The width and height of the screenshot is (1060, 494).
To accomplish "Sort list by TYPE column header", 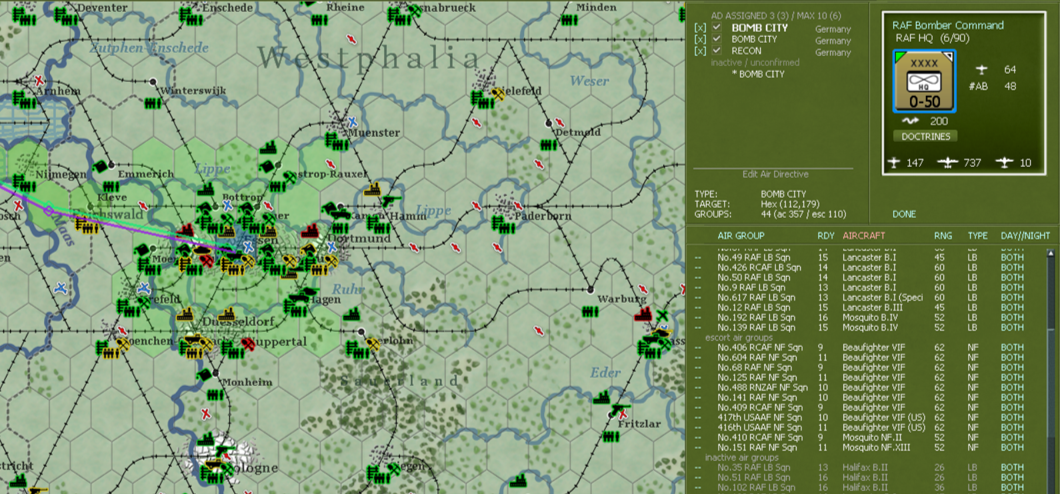I will coord(978,236).
